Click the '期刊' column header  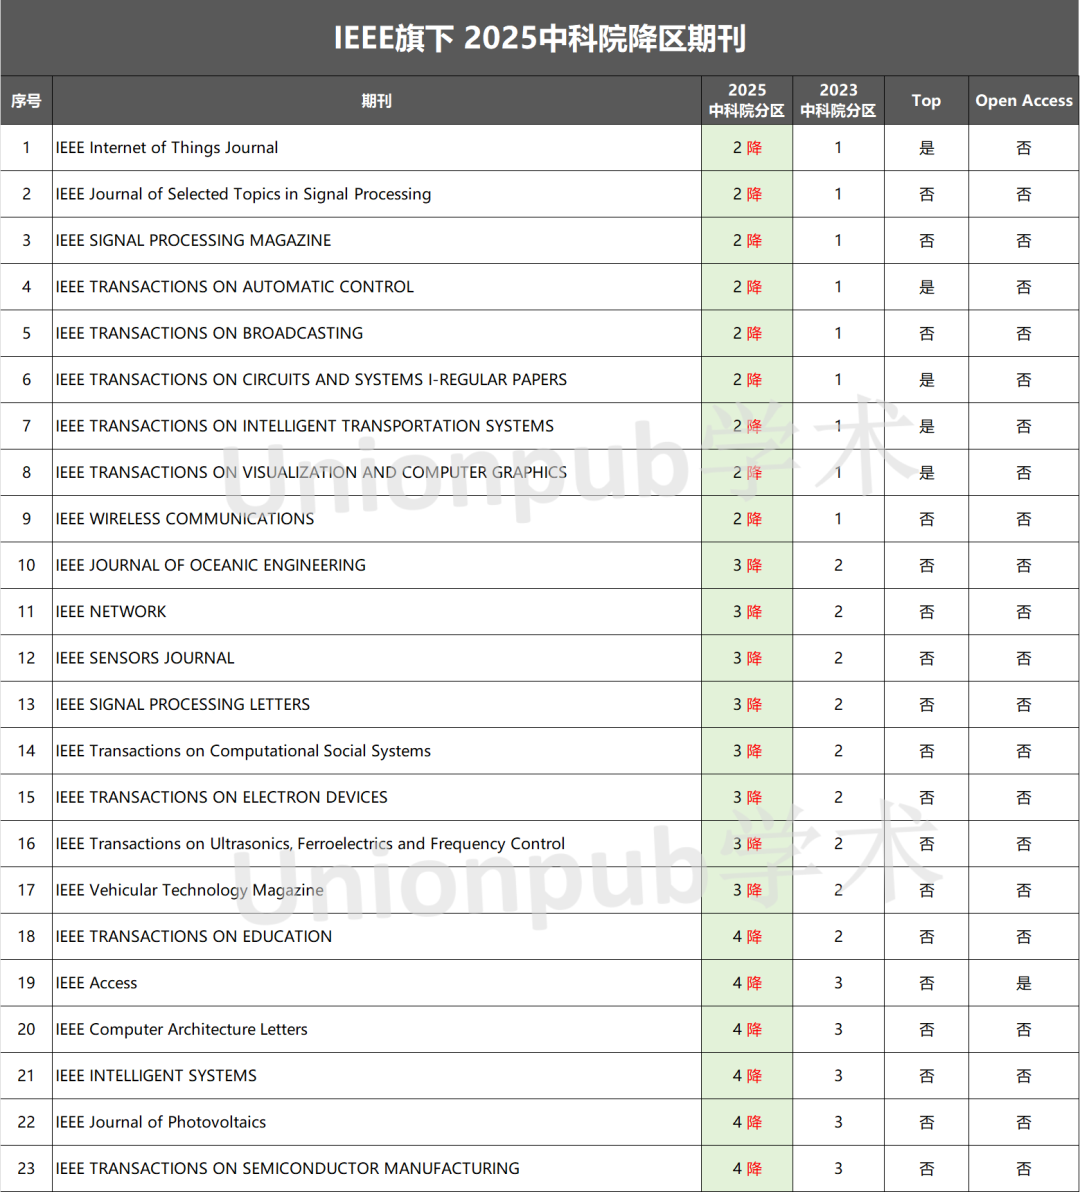pyautogui.click(x=376, y=100)
